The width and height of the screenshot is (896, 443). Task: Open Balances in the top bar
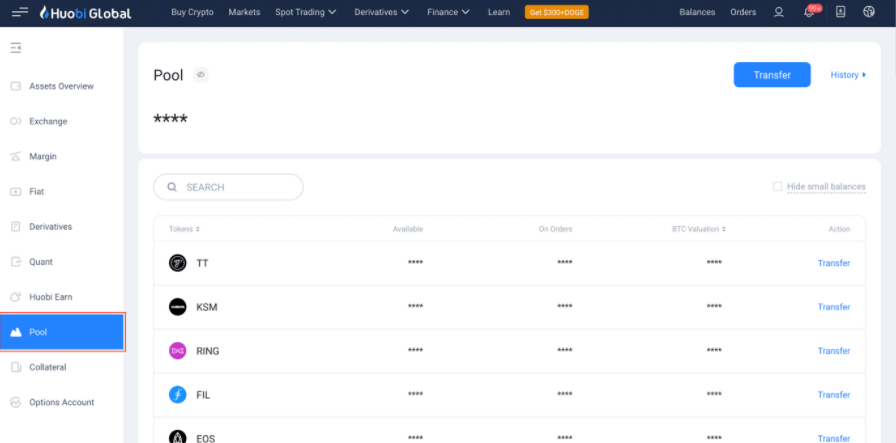coord(697,12)
